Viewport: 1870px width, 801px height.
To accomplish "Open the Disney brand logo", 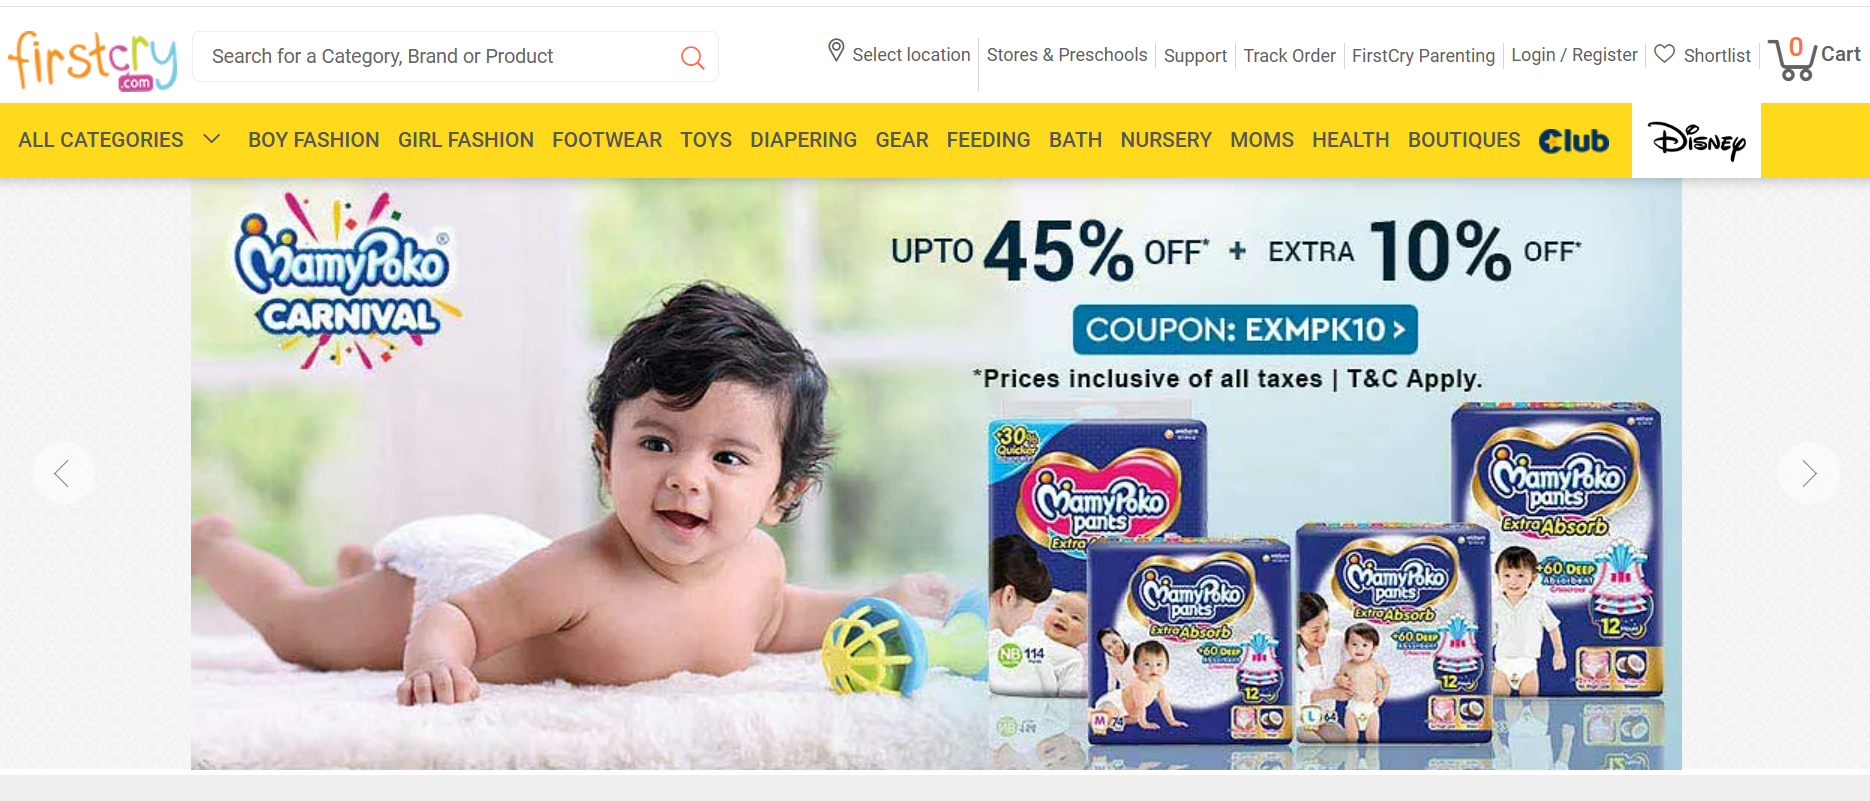I will tap(1696, 140).
